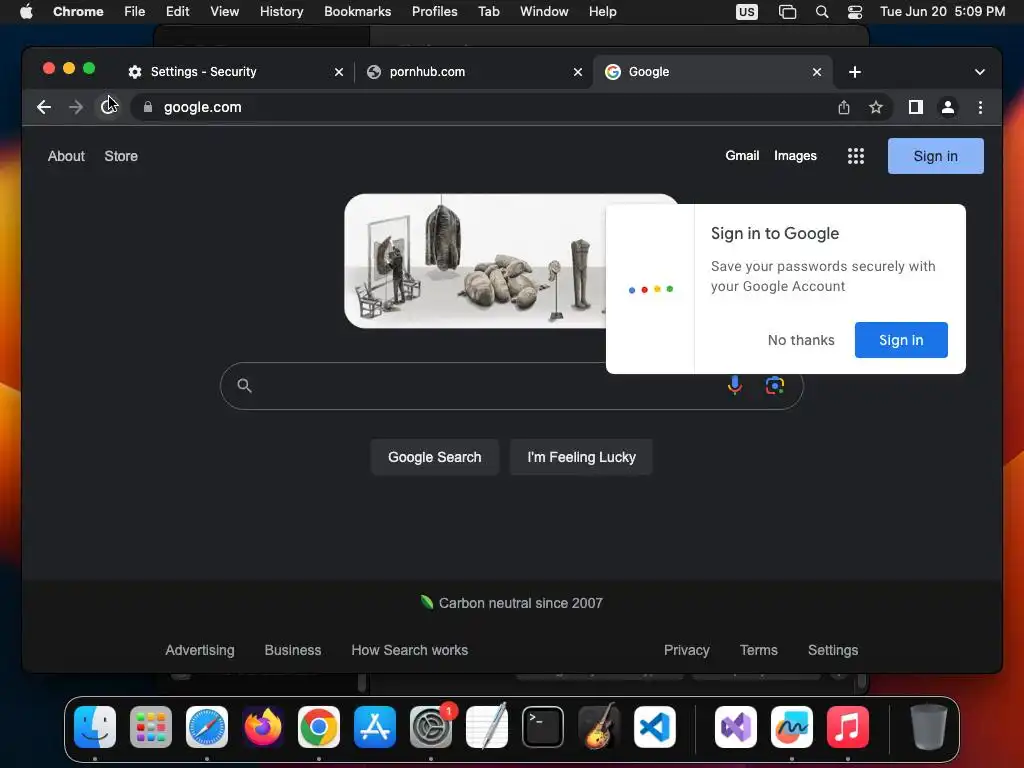
Task: Click the Apple logo menu
Action: pos(26,12)
